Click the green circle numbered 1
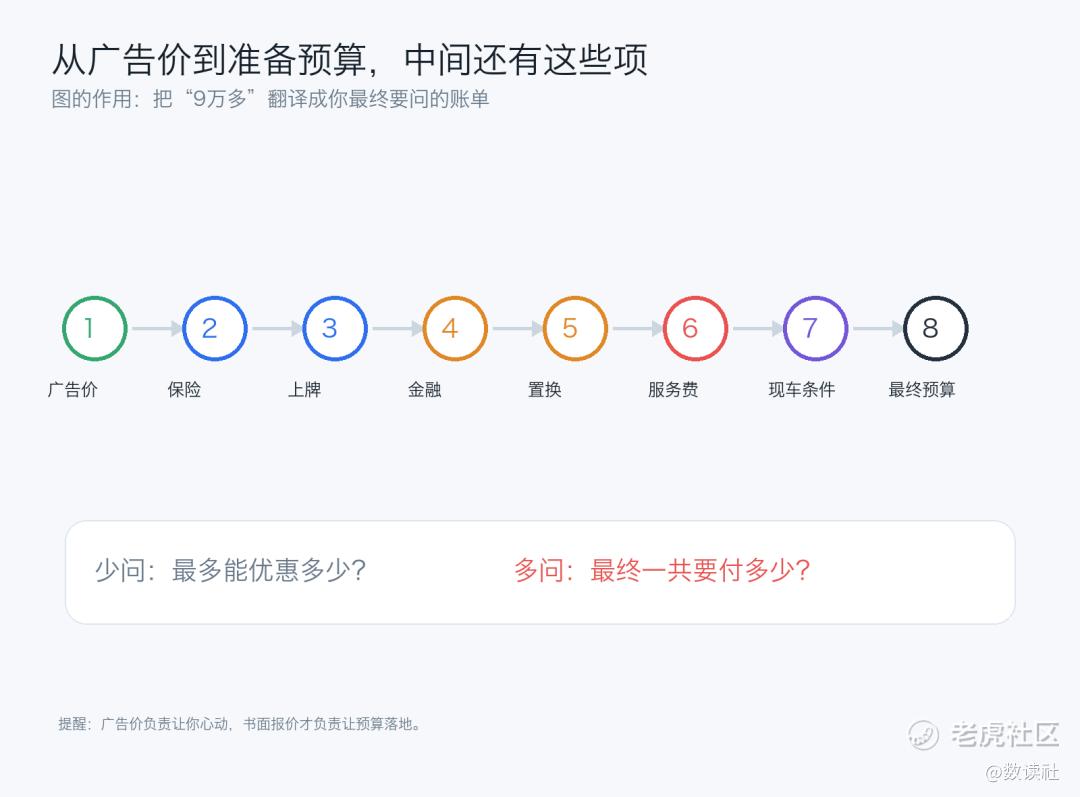1080x797 pixels. pyautogui.click(x=94, y=329)
